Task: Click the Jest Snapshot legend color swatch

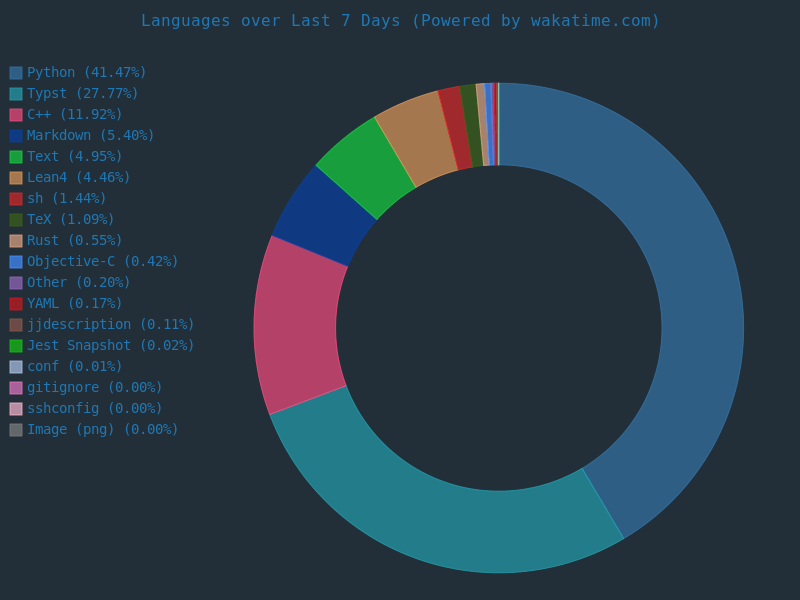Action: click(x=16, y=346)
